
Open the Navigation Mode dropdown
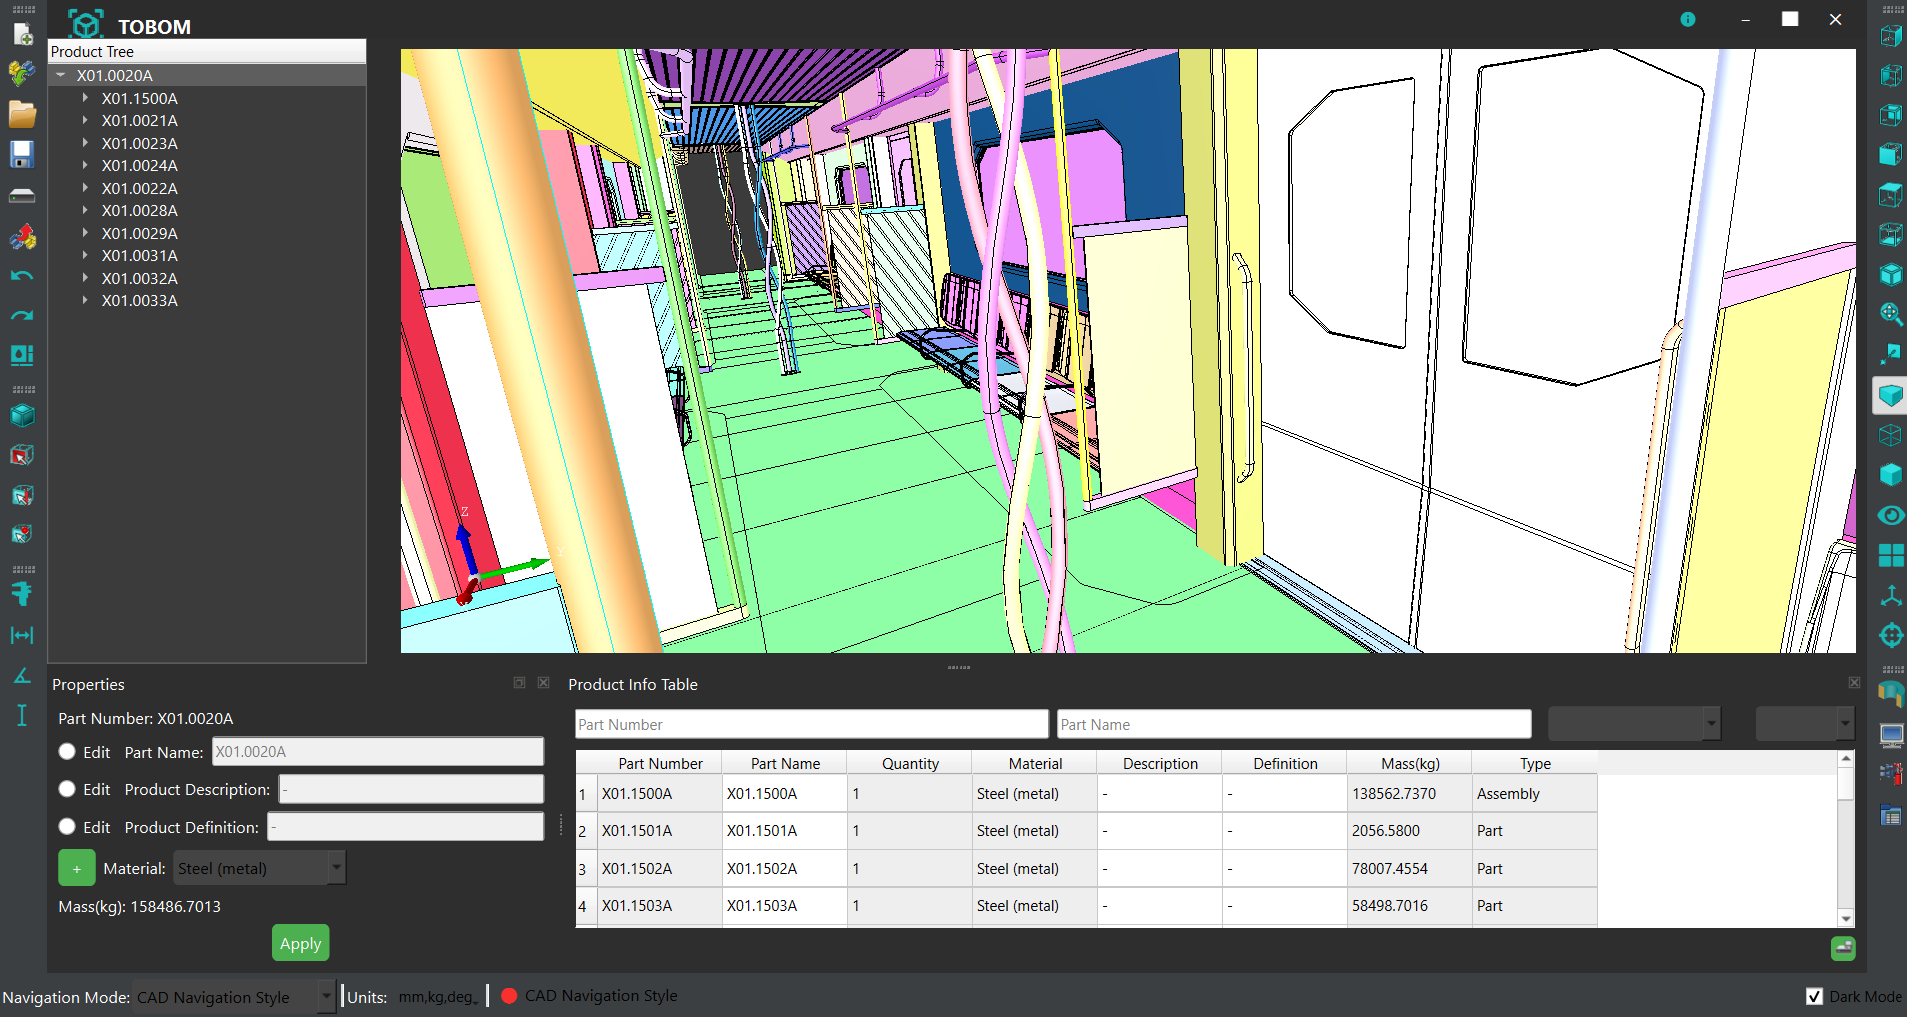234,997
